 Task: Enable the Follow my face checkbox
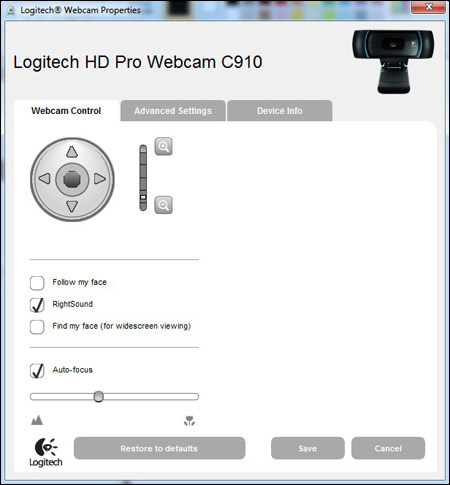coord(37,283)
